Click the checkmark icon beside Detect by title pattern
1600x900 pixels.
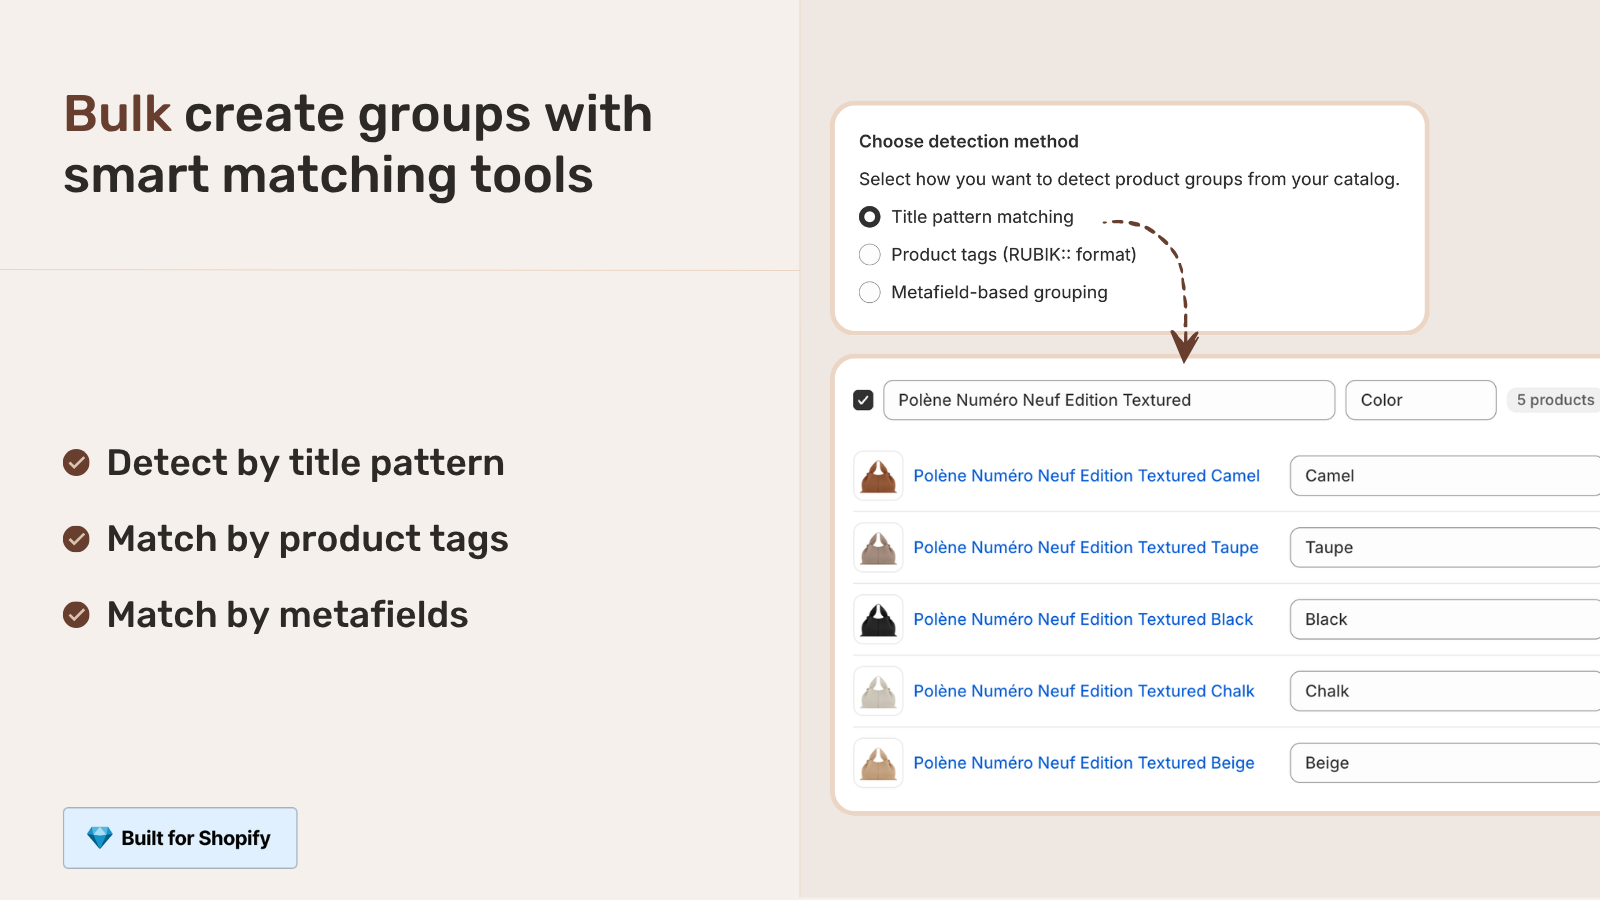pyautogui.click(x=77, y=463)
